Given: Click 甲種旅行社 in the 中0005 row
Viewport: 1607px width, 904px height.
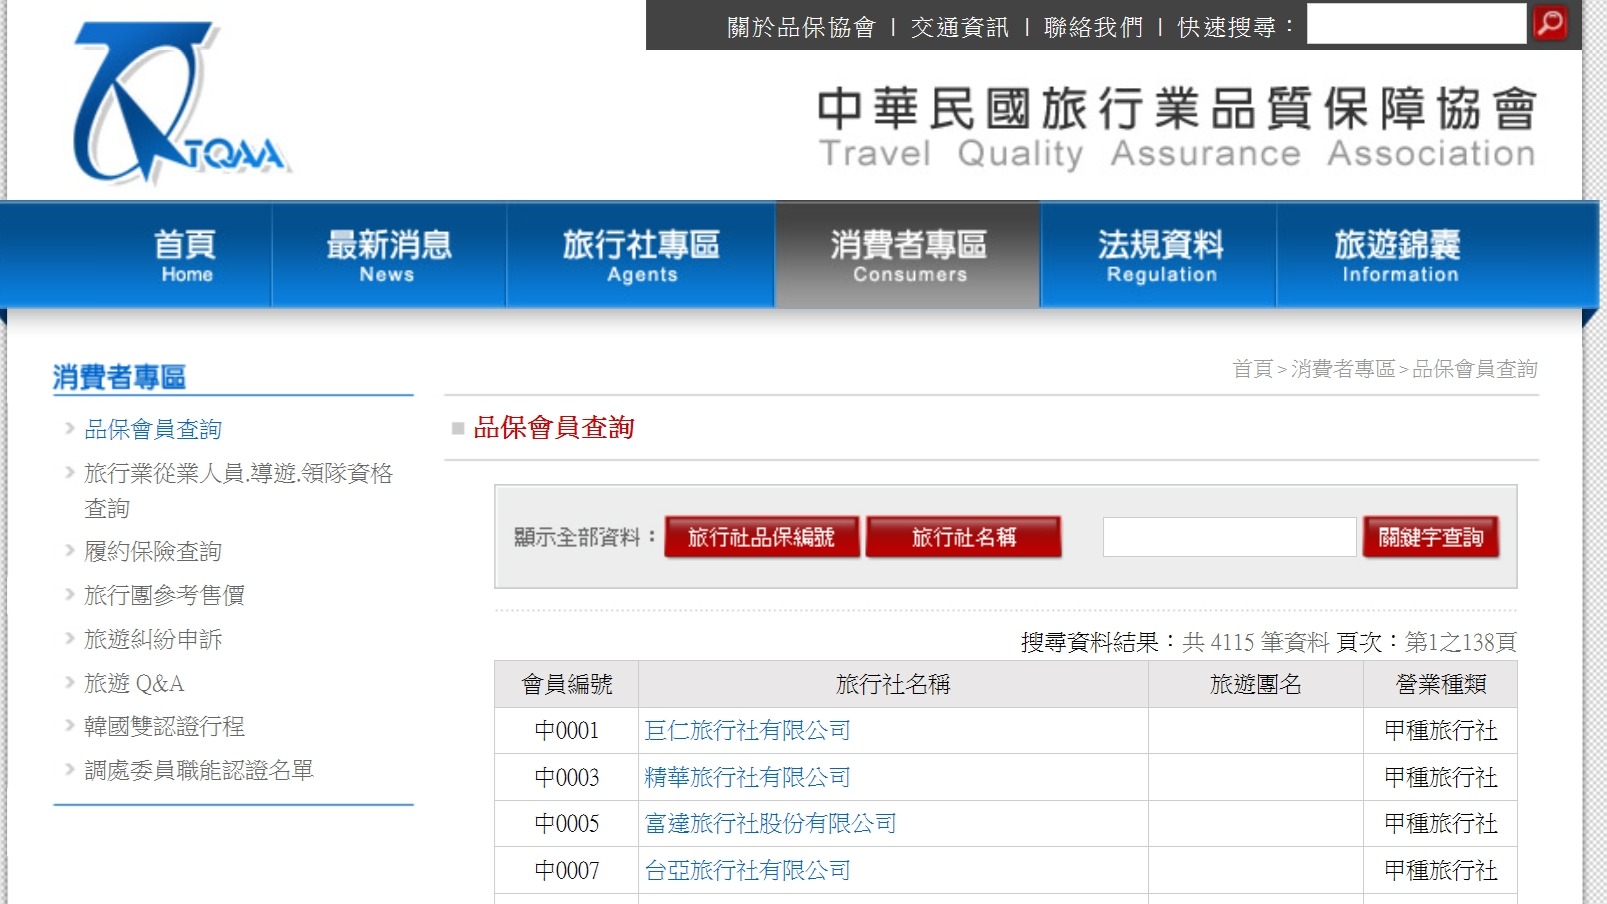Looking at the screenshot, I should coord(1440,824).
